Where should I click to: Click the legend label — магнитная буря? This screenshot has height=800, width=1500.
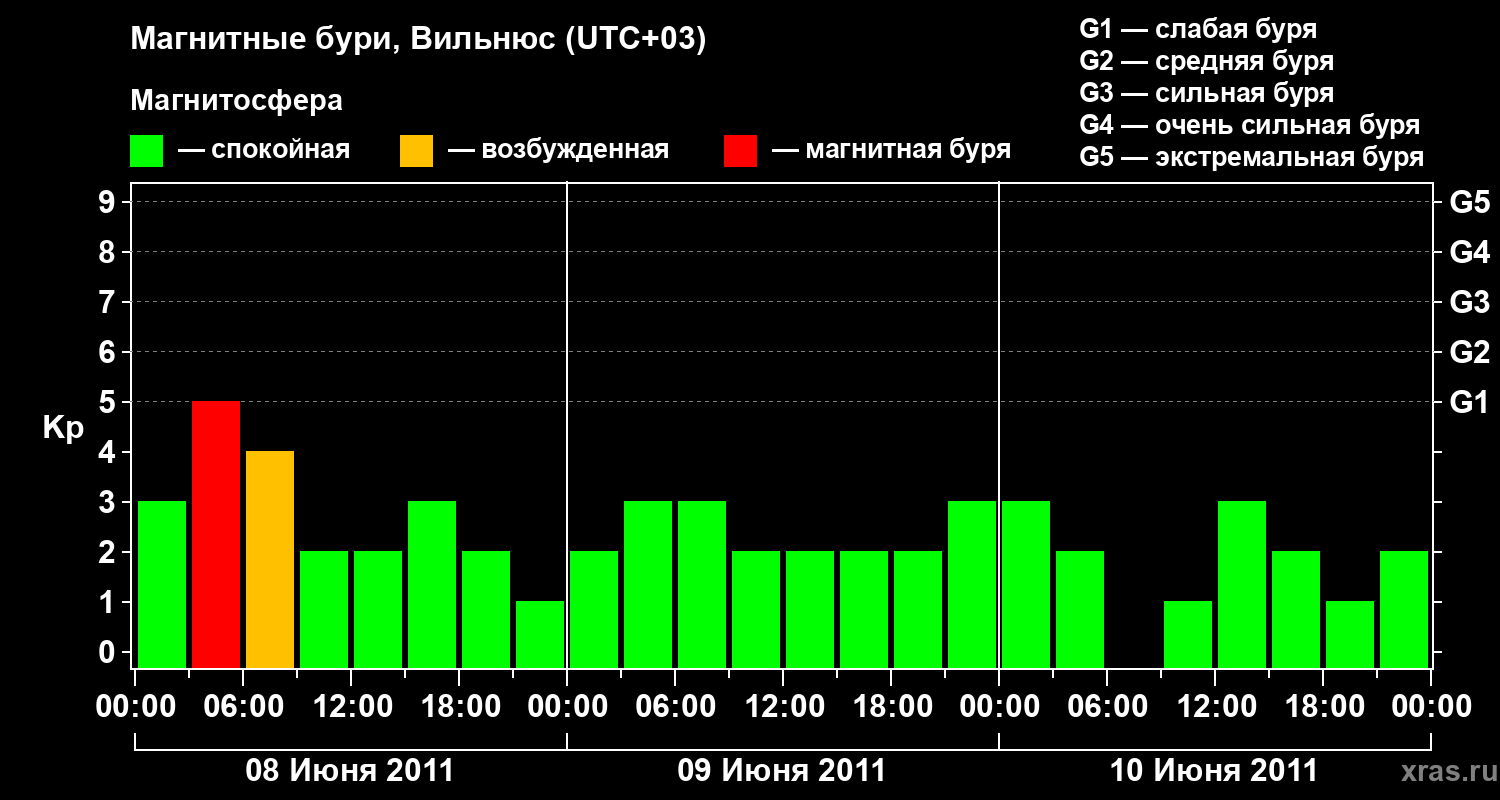[x=892, y=150]
